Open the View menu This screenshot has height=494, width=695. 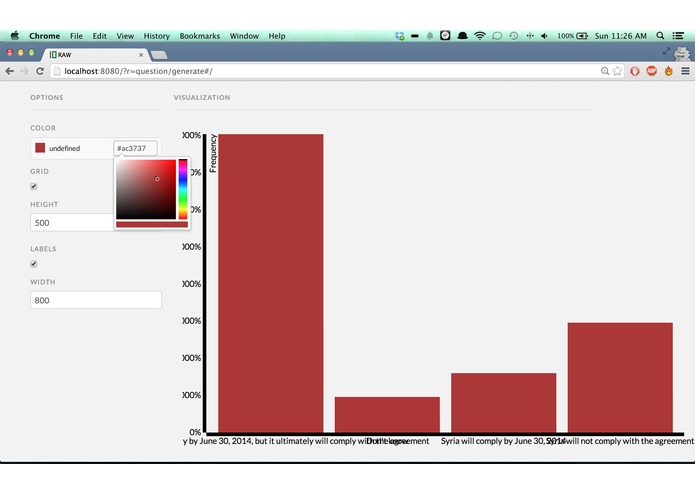tap(125, 36)
